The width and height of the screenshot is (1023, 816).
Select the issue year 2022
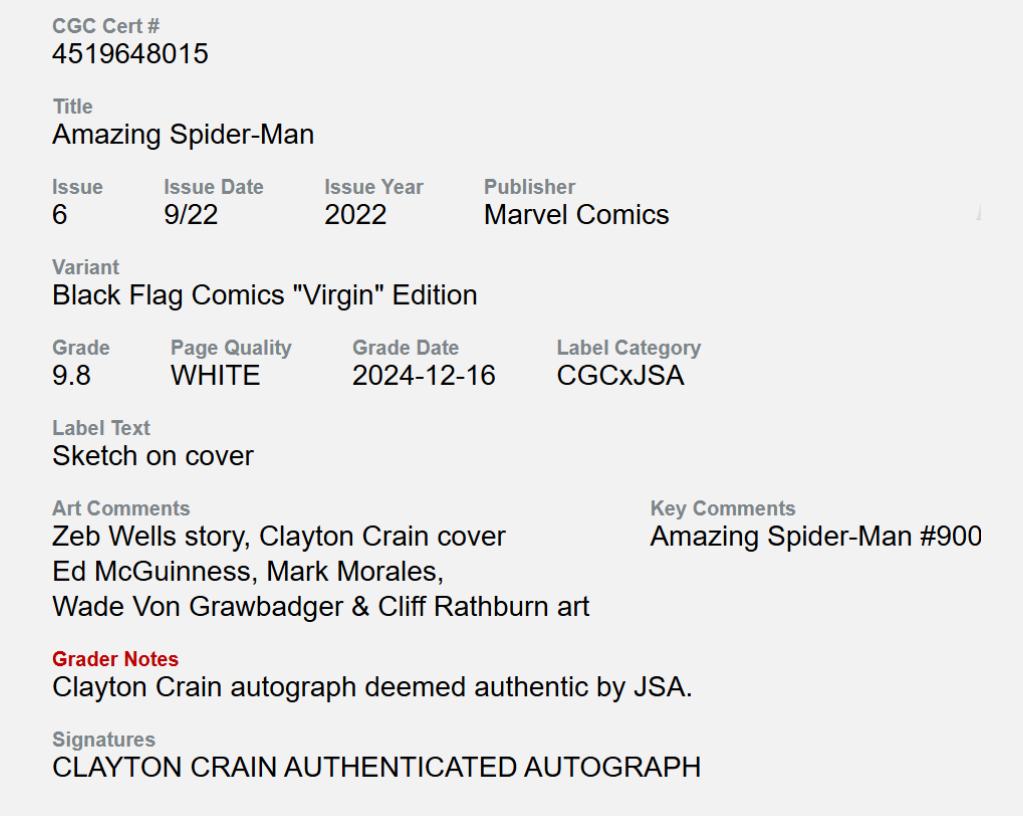[355, 215]
